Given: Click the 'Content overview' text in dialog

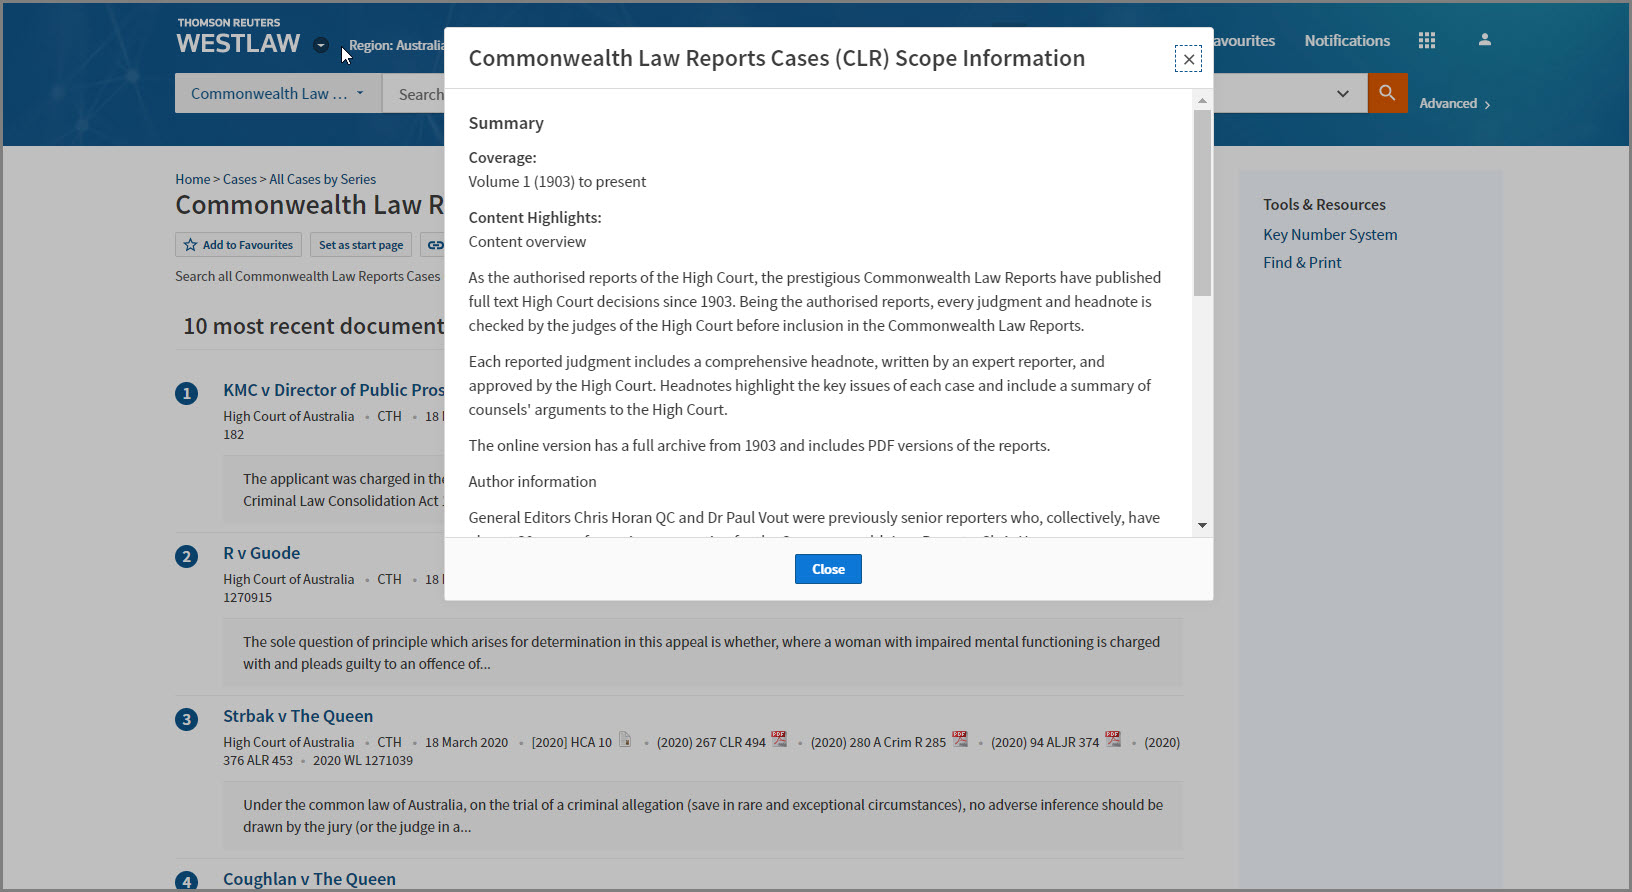Looking at the screenshot, I should pyautogui.click(x=527, y=242).
